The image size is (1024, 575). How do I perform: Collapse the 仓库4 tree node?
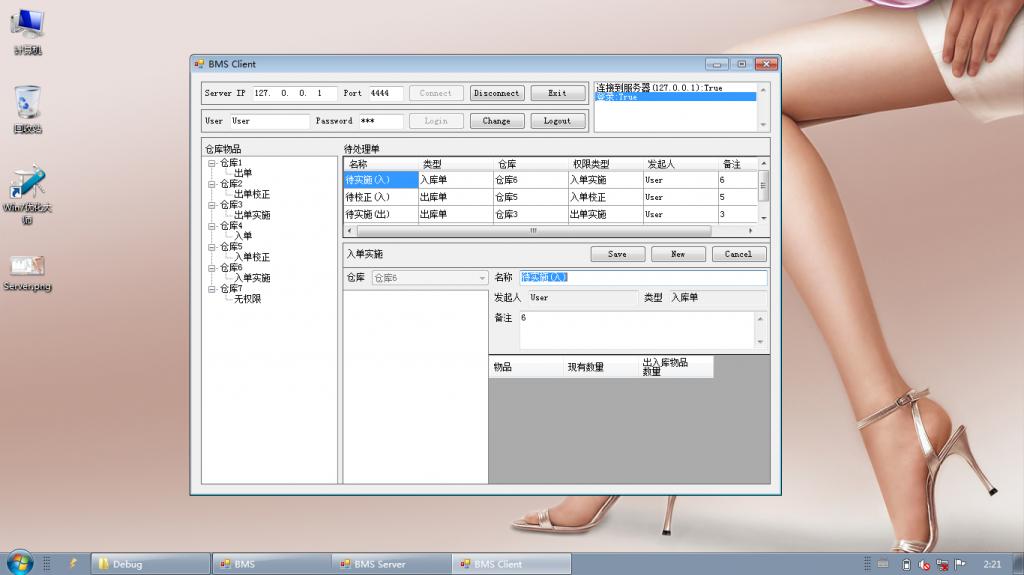212,226
